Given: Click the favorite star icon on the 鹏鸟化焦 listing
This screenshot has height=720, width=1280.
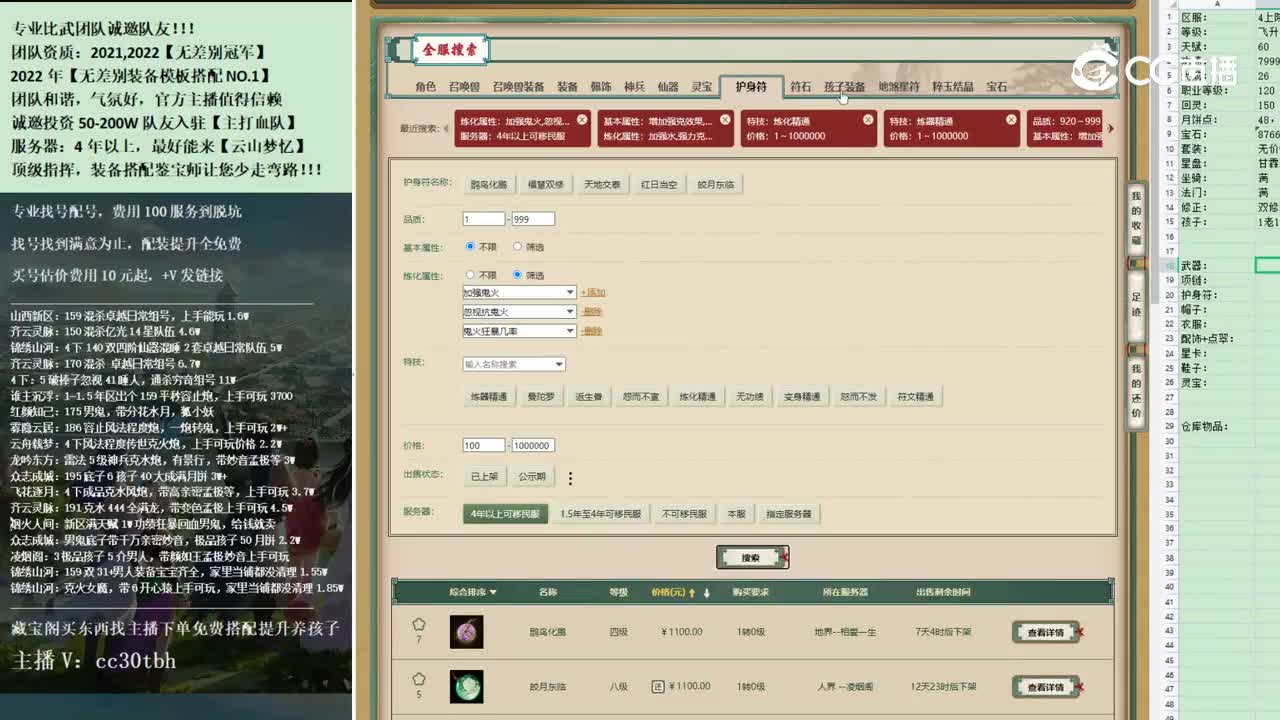Looking at the screenshot, I should click(419, 622).
